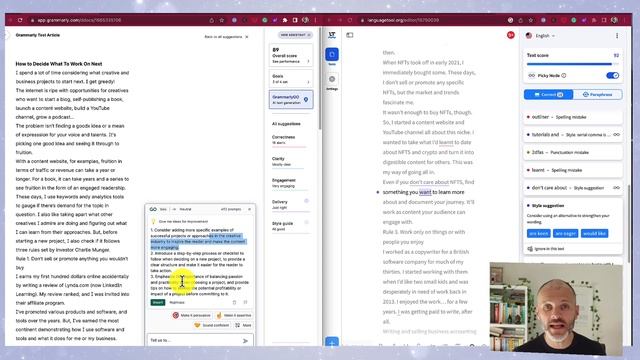Open the English language dropdown
Viewport: 640px width, 360px height.
coord(541,36)
